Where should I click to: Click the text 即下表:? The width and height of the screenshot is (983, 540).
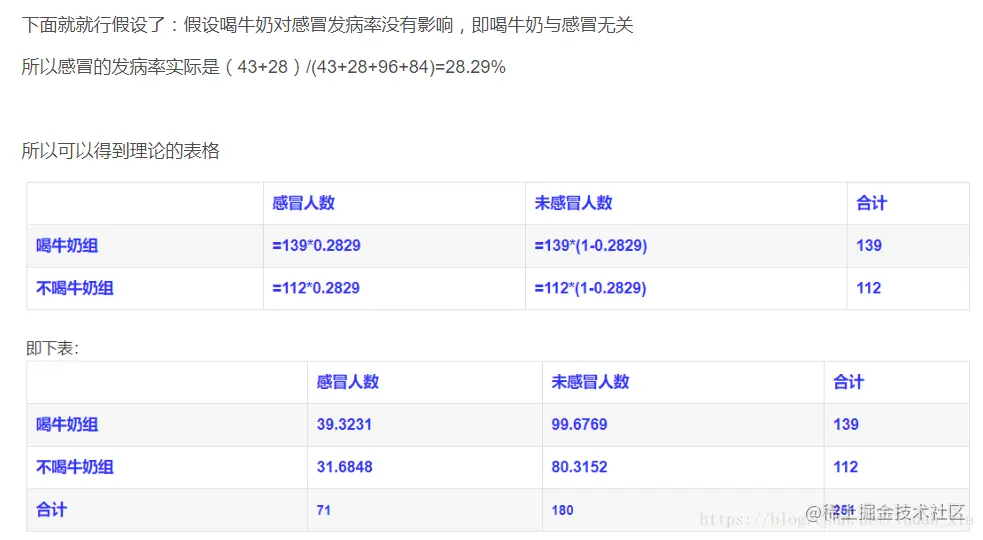coord(53,349)
